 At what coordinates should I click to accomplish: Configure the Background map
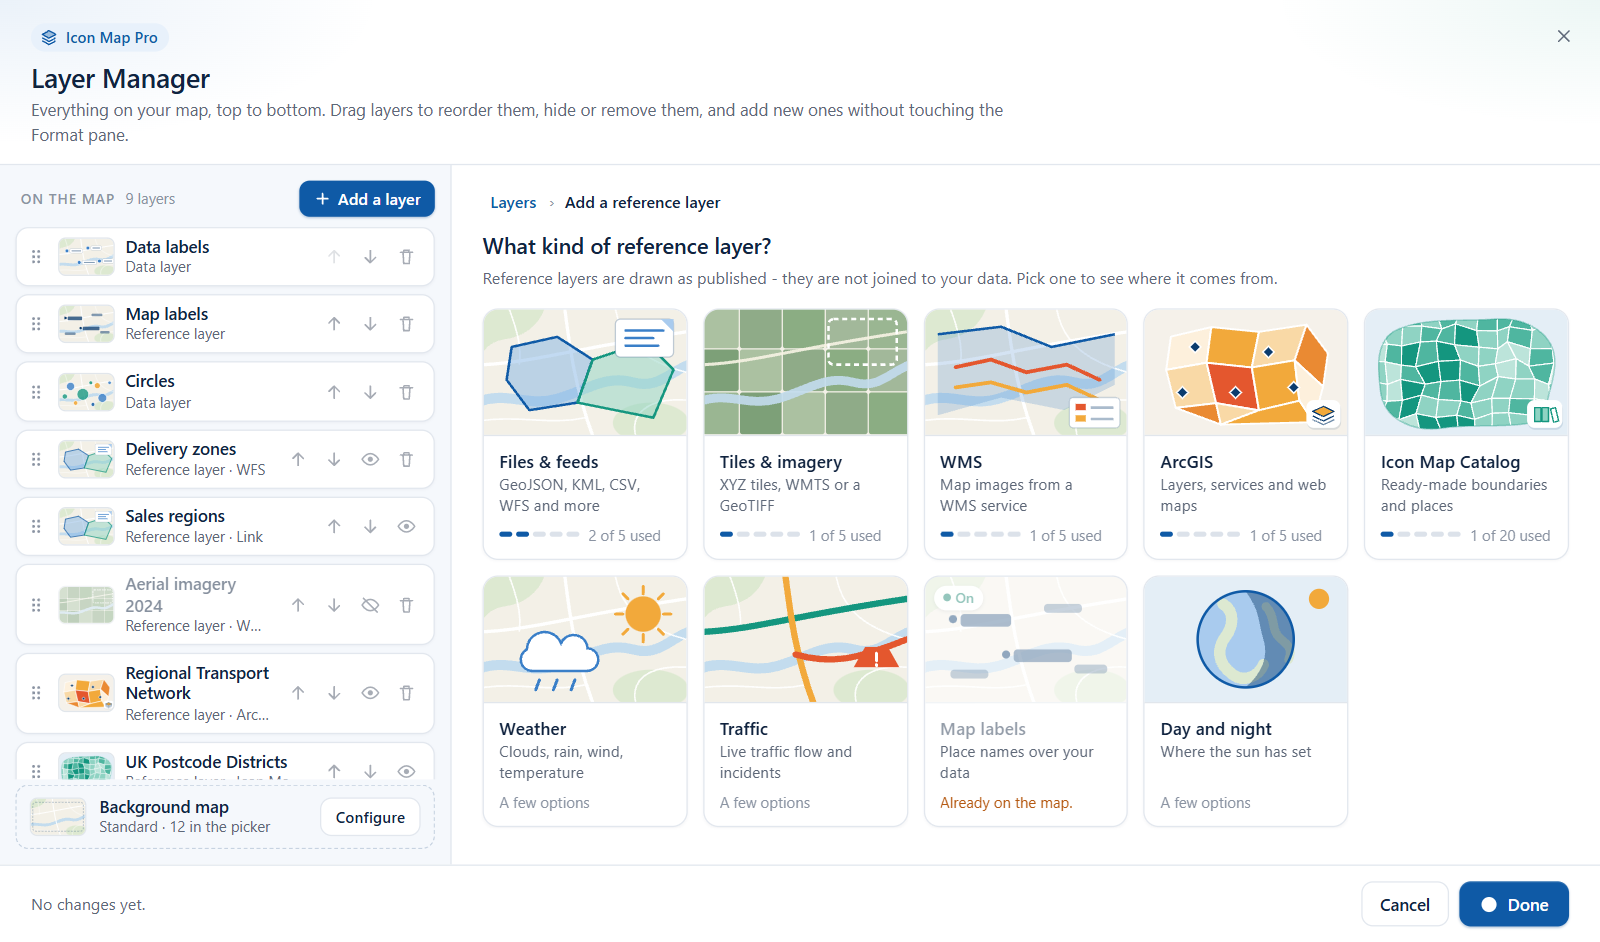370,817
